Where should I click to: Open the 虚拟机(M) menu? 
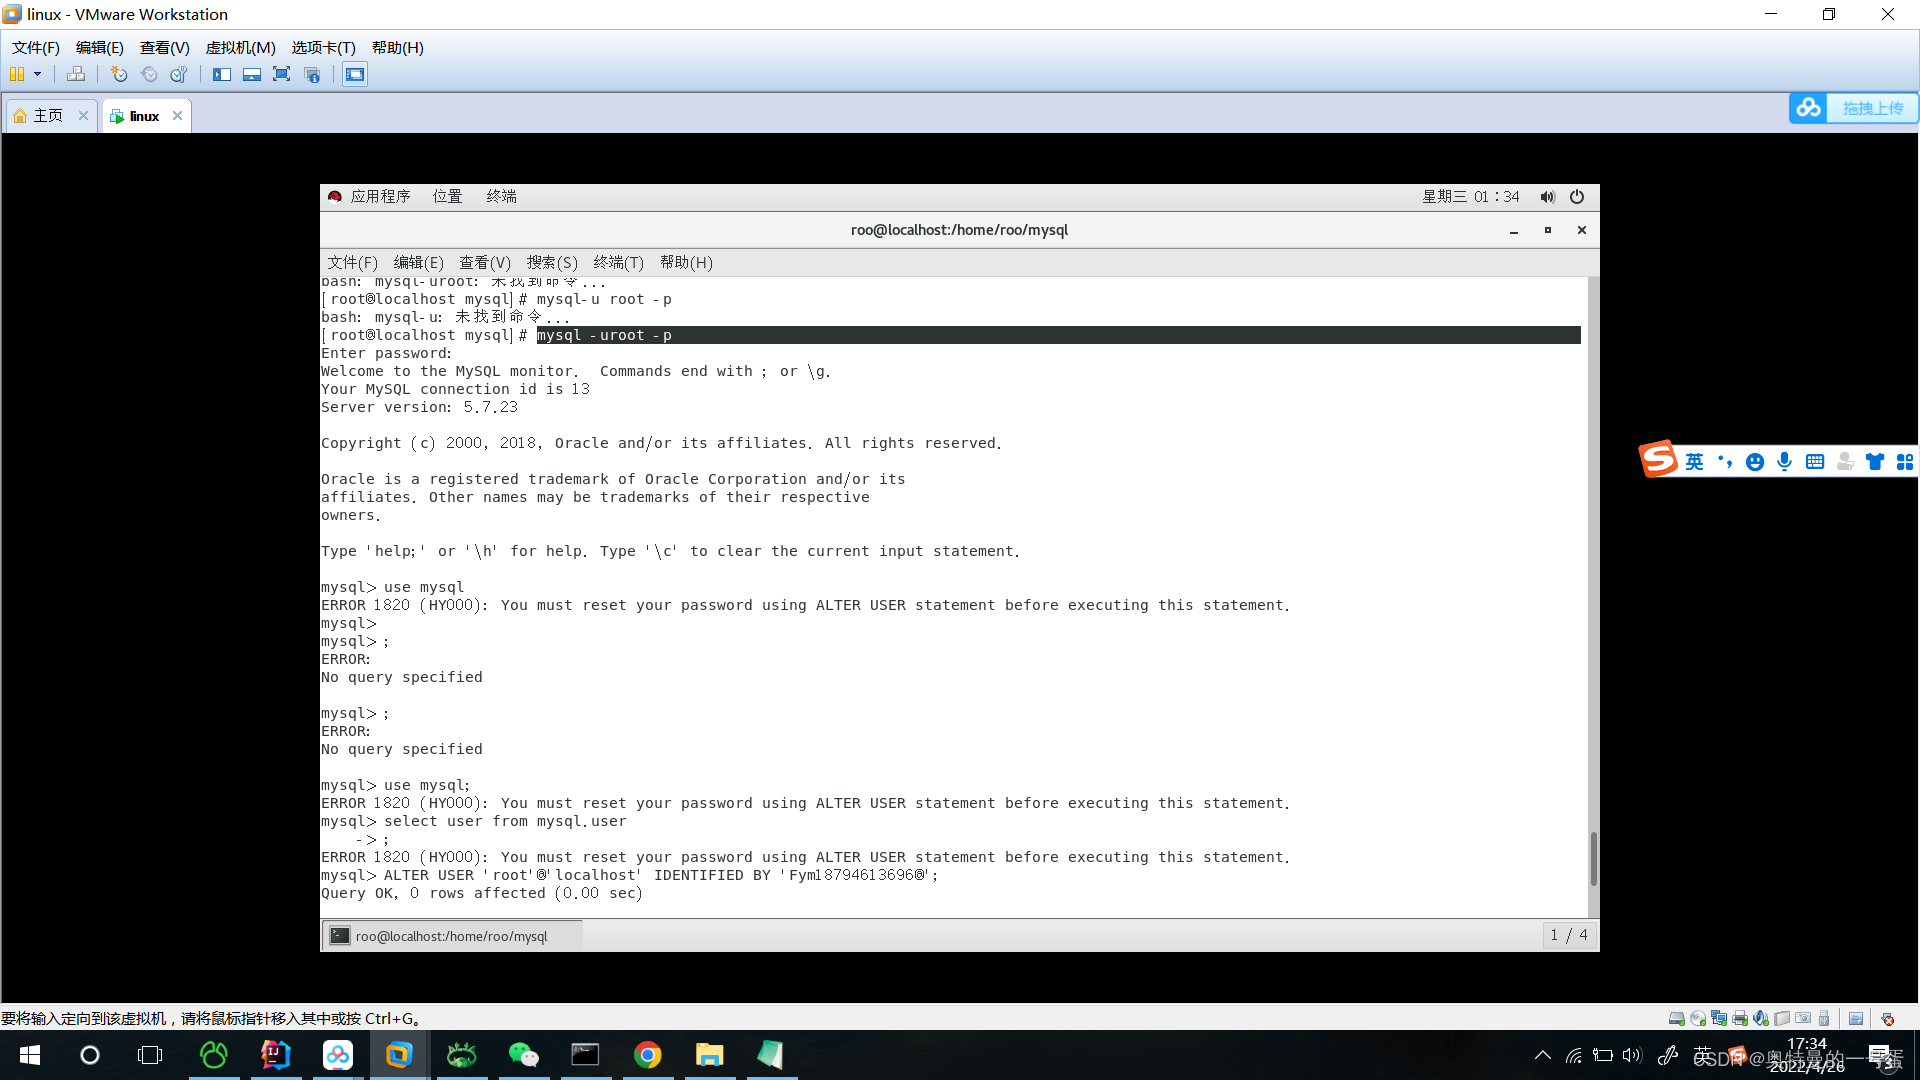point(240,47)
